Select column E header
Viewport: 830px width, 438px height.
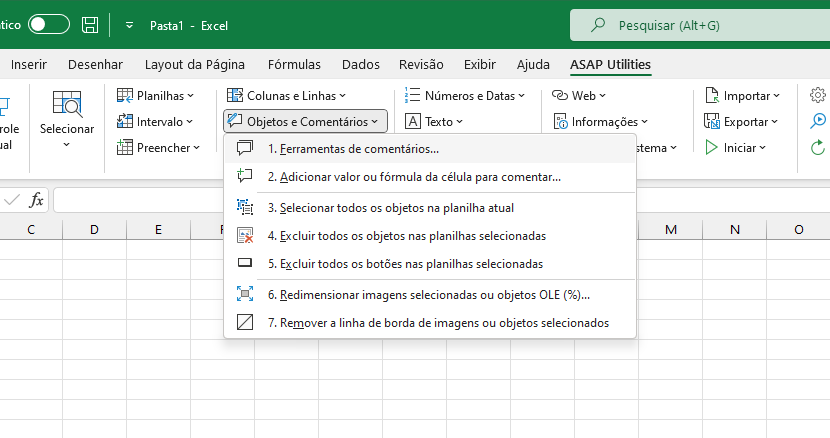tap(158, 229)
